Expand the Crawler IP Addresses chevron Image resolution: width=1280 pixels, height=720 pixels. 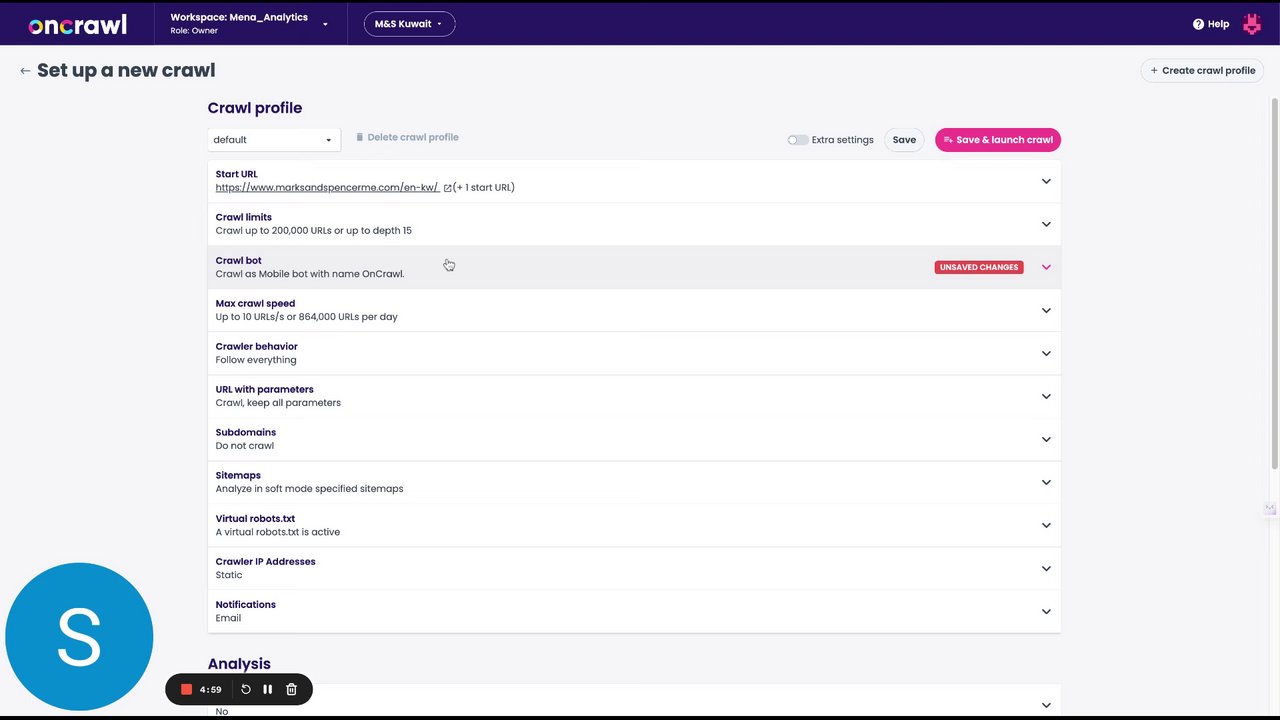(1046, 568)
